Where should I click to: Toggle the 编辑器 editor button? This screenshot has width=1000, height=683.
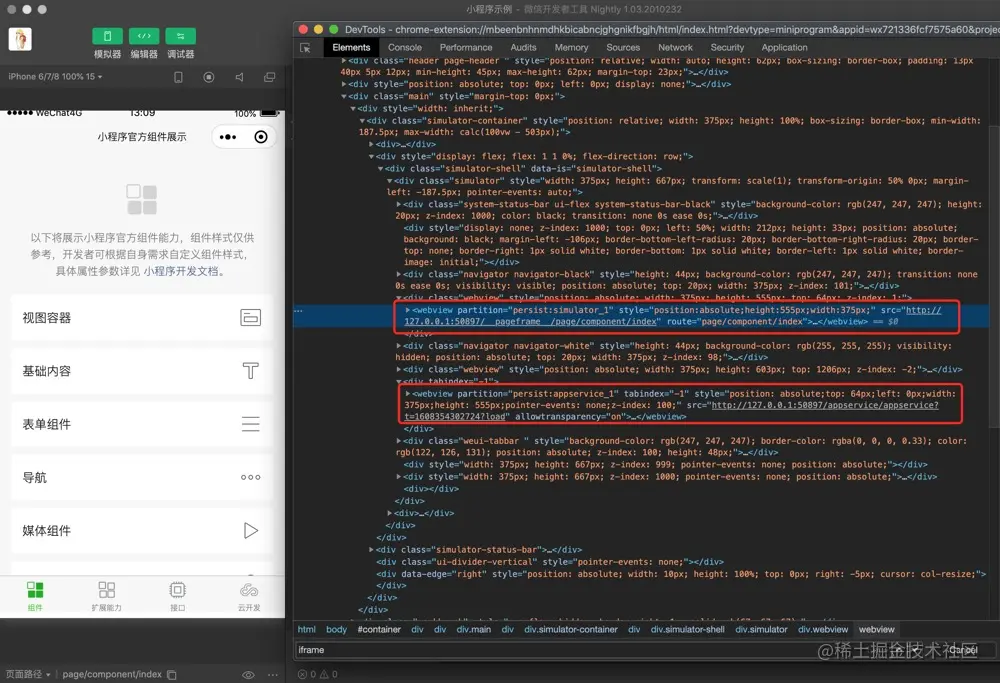point(144,36)
